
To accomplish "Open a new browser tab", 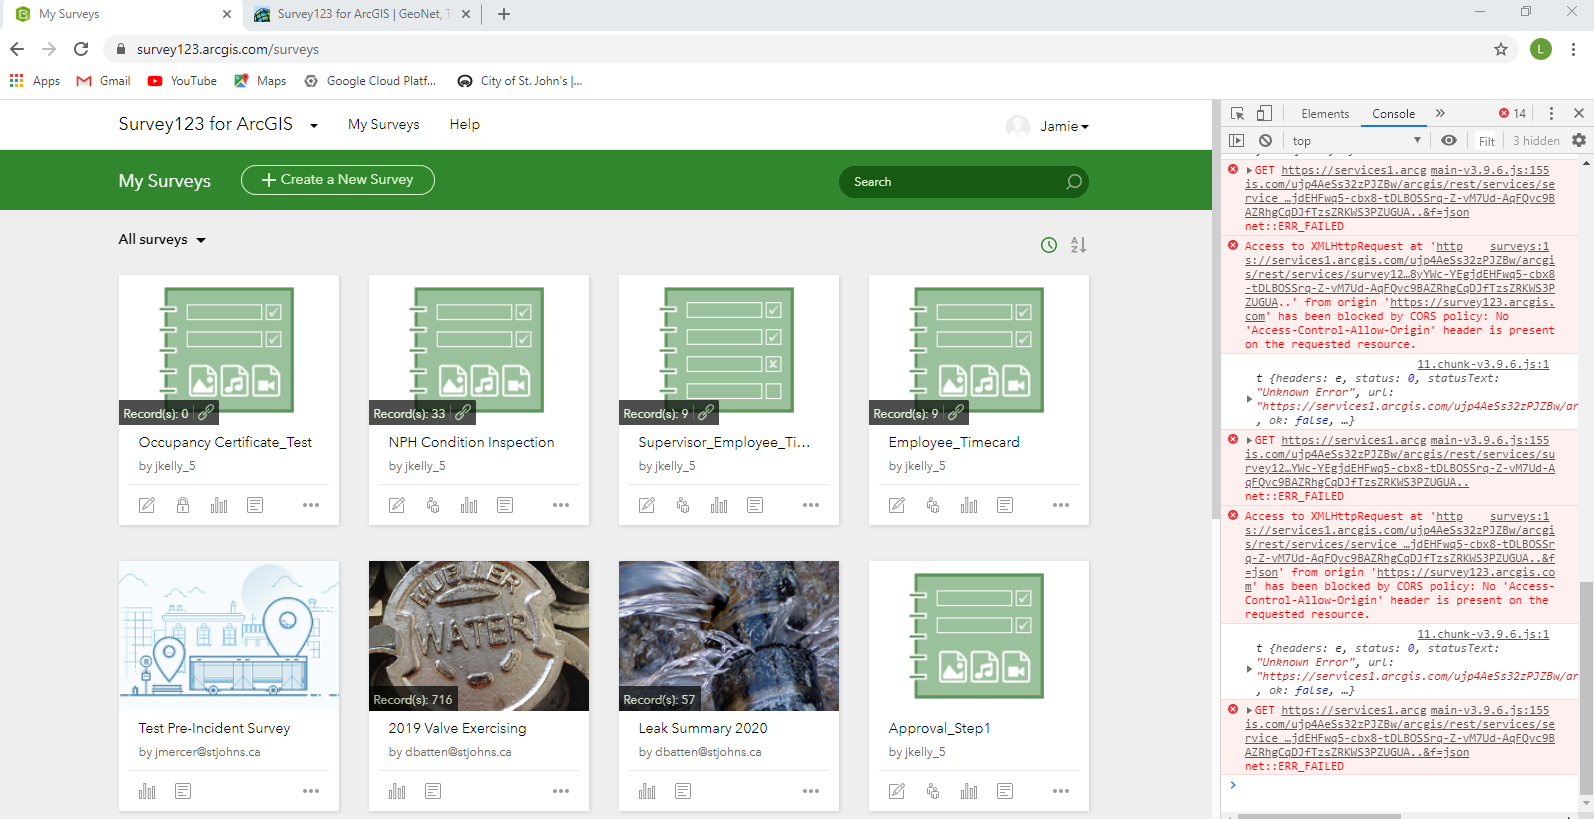I will click(x=504, y=14).
